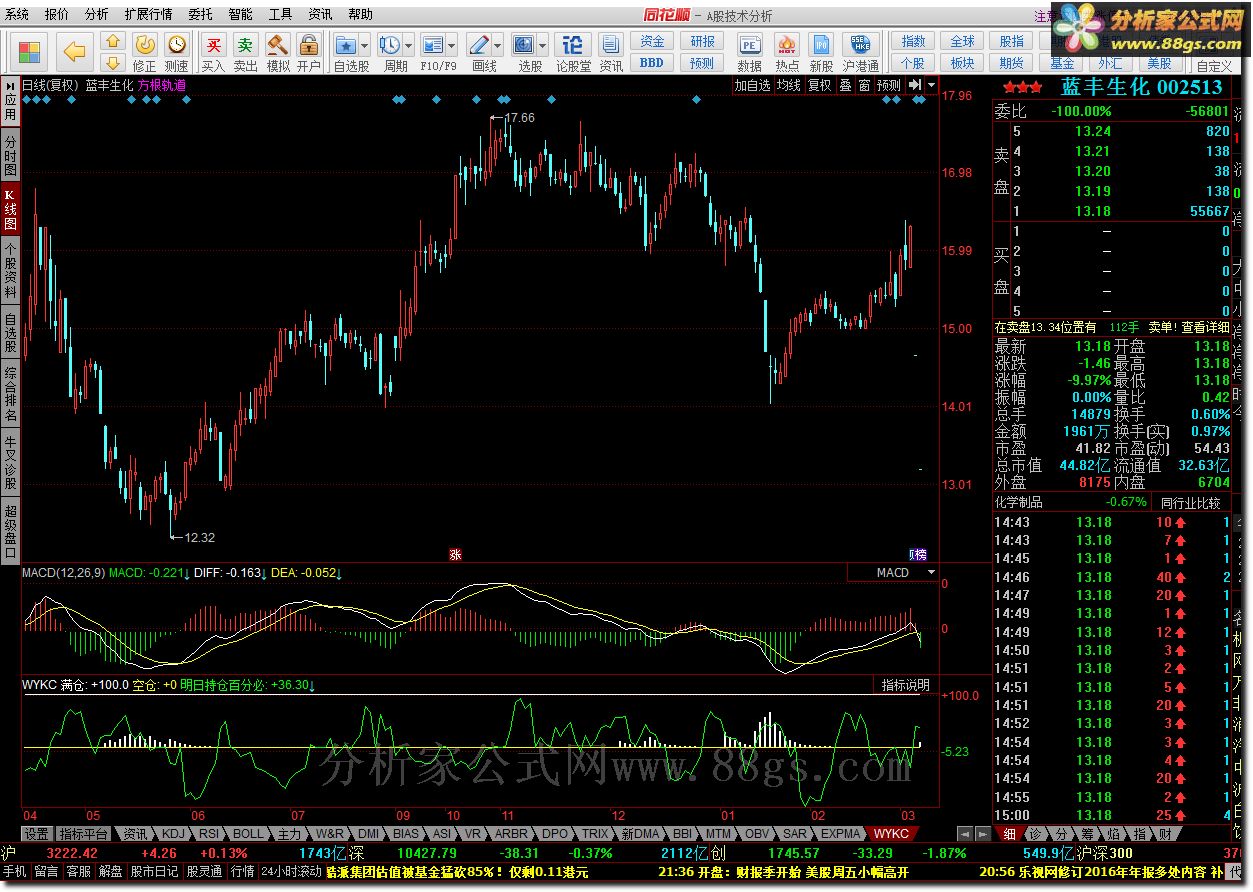Select the 画线 pencil drawing tool
This screenshot has width=1253, height=892.
coord(479,45)
